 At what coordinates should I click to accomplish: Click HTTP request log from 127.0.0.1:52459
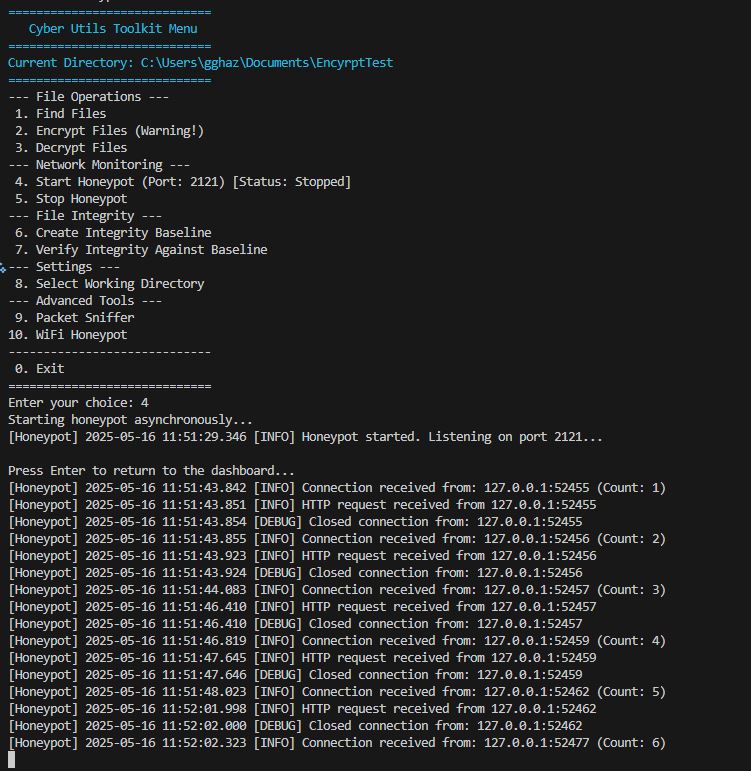pyautogui.click(x=302, y=658)
